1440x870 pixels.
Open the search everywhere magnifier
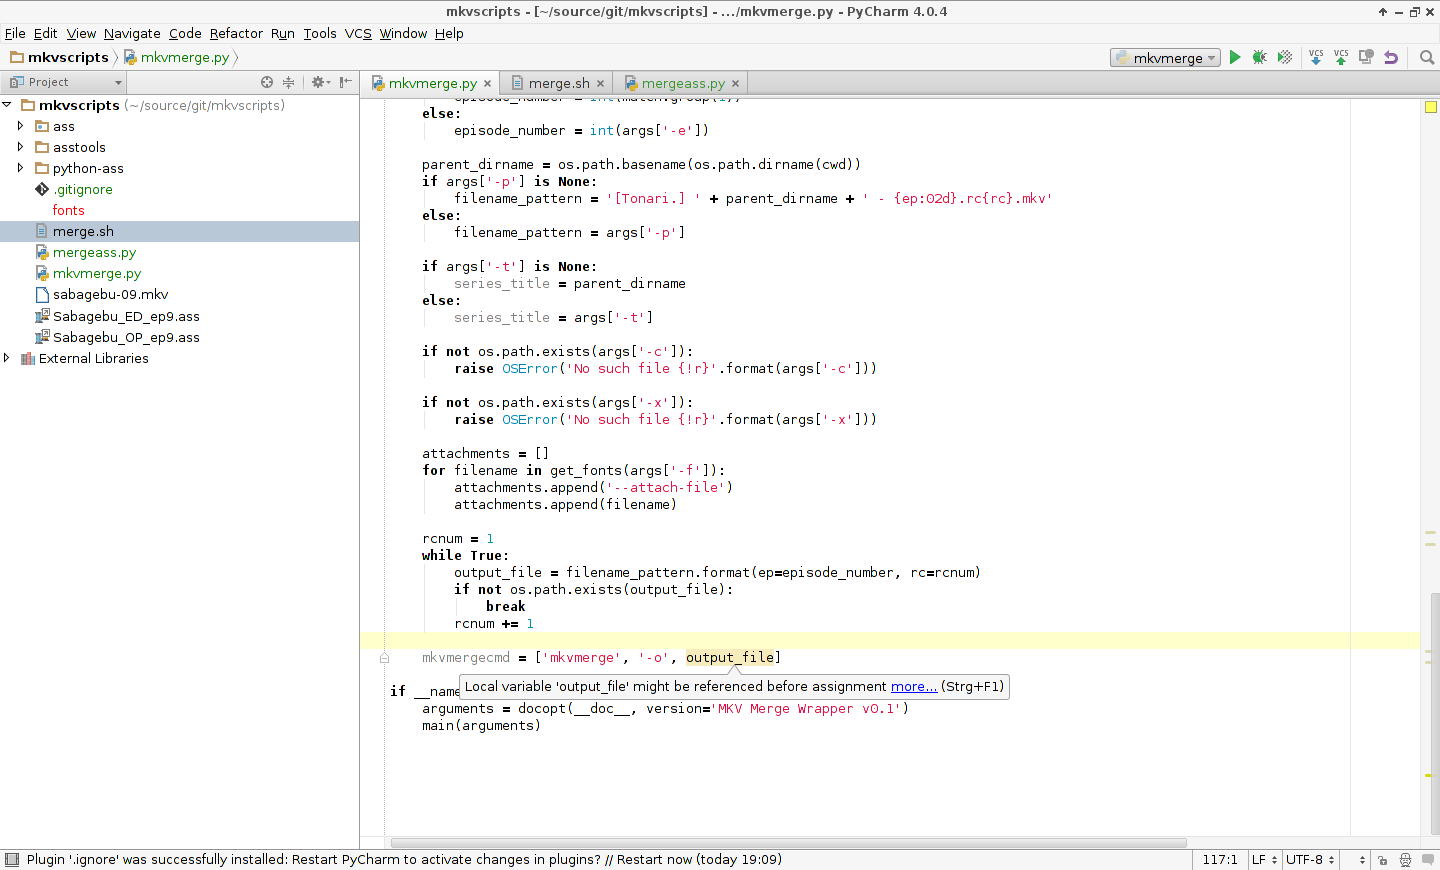tap(1427, 57)
